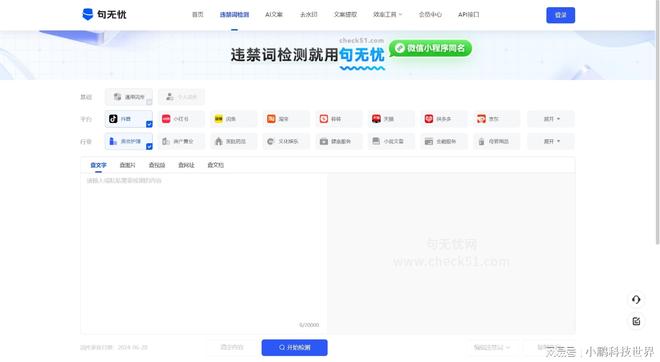
Task: Open 文案提取 navigation item
Action: (x=345, y=14)
